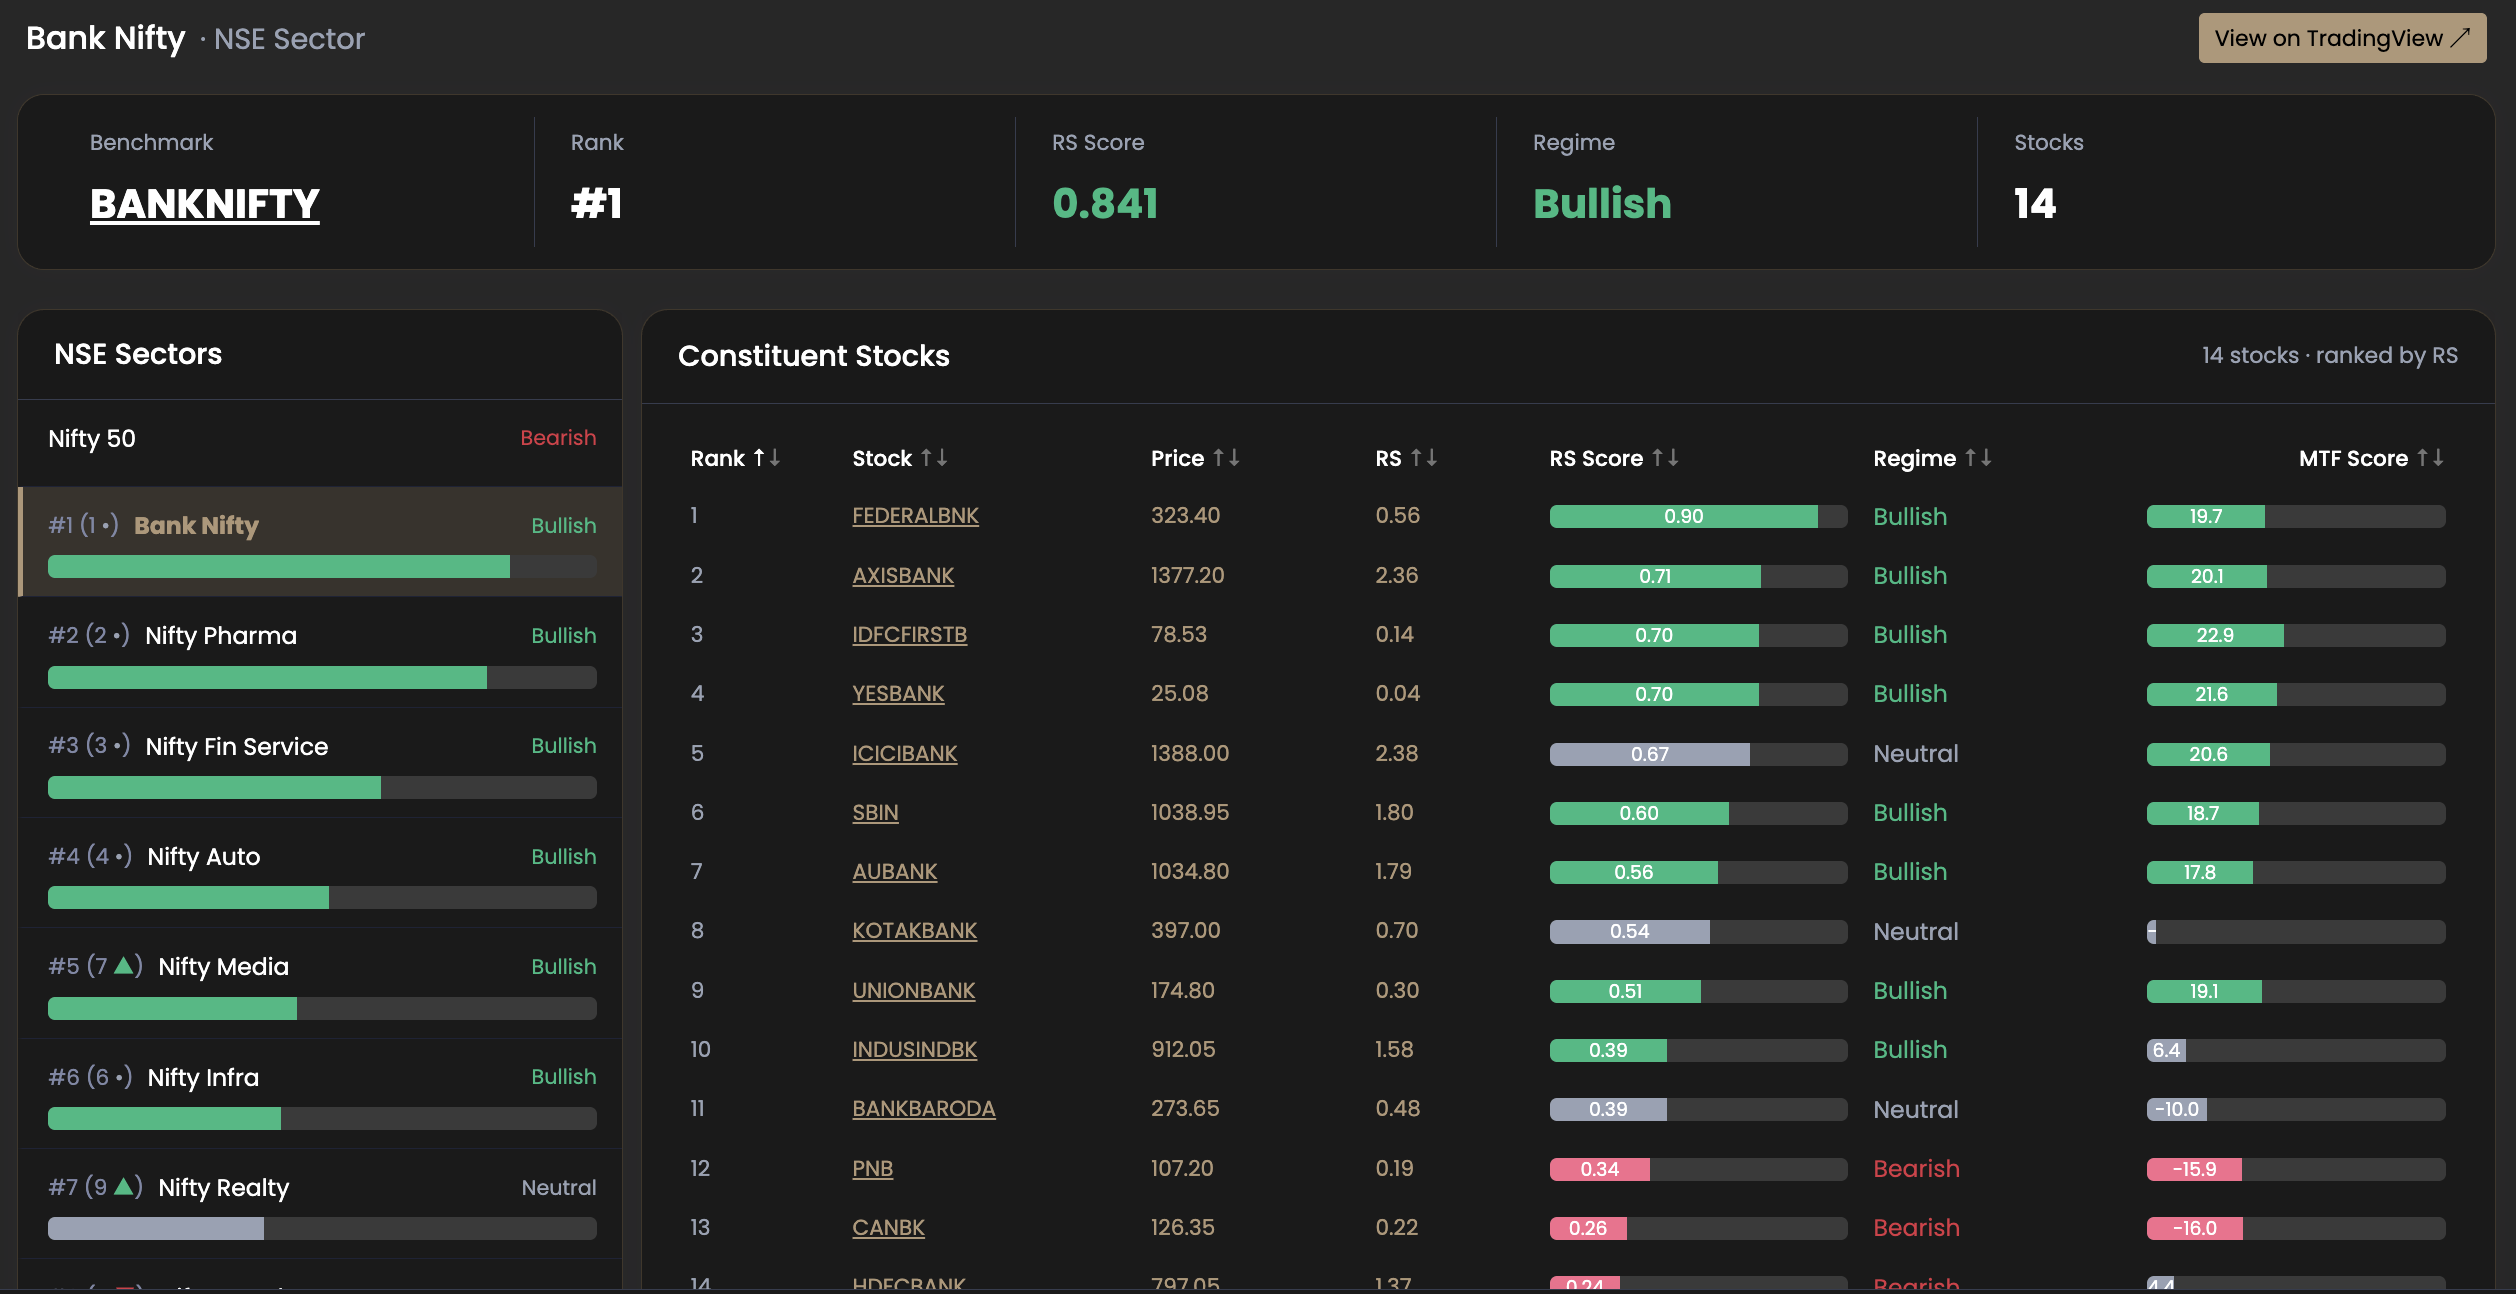Screen dimensions: 2516x1294
Task: Click the gray Nifty Realty strength bar
Action: [322, 1229]
